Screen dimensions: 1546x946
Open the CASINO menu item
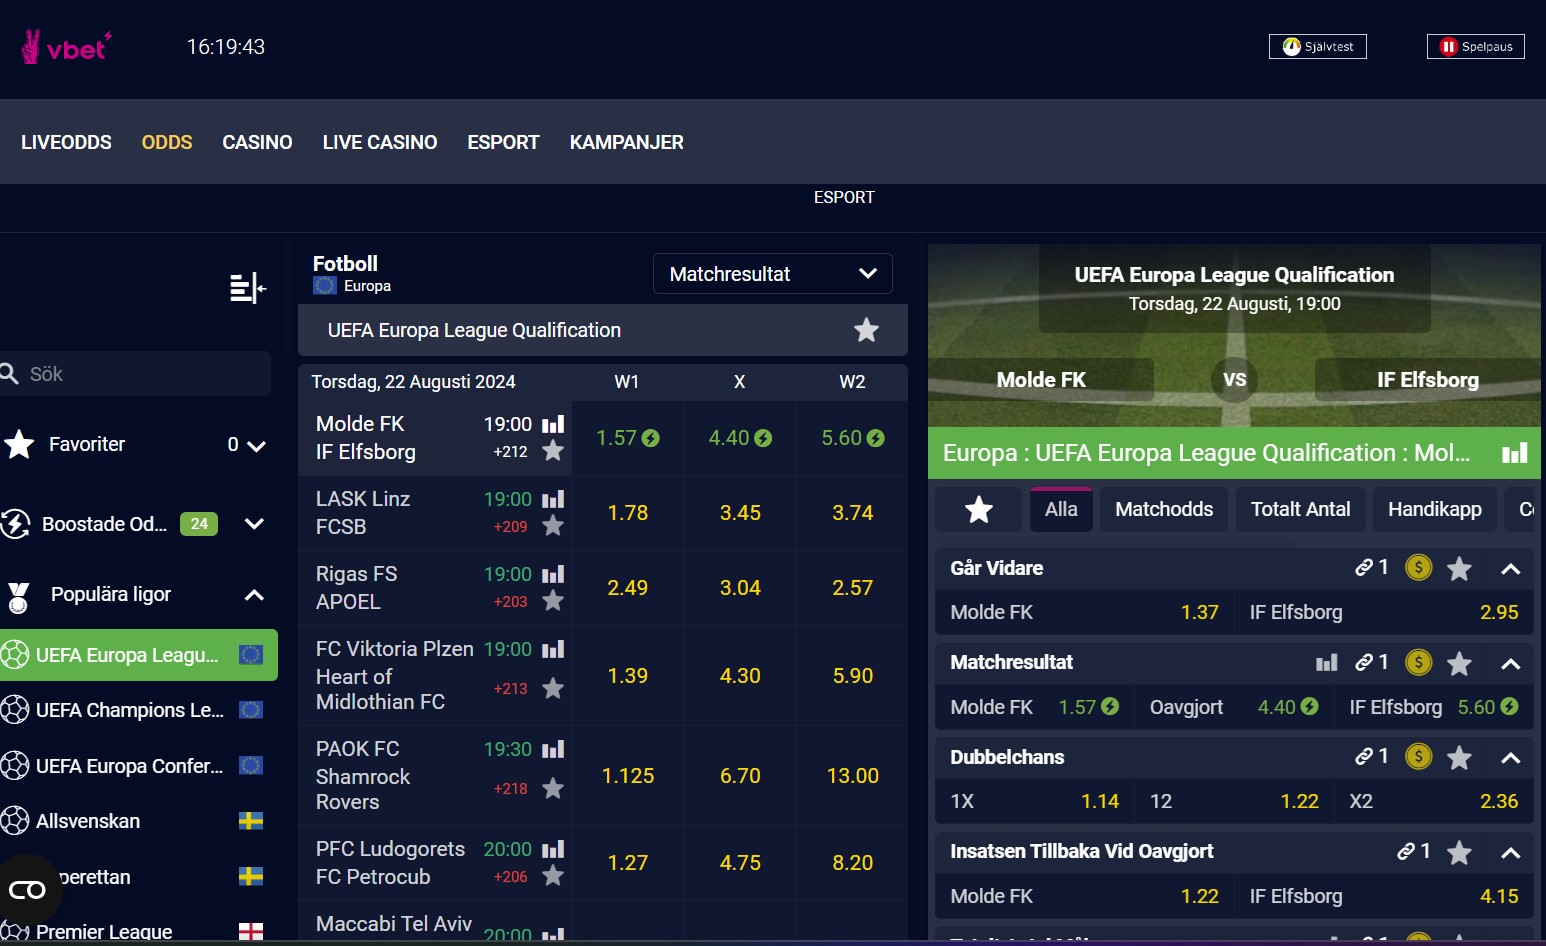[x=257, y=142]
